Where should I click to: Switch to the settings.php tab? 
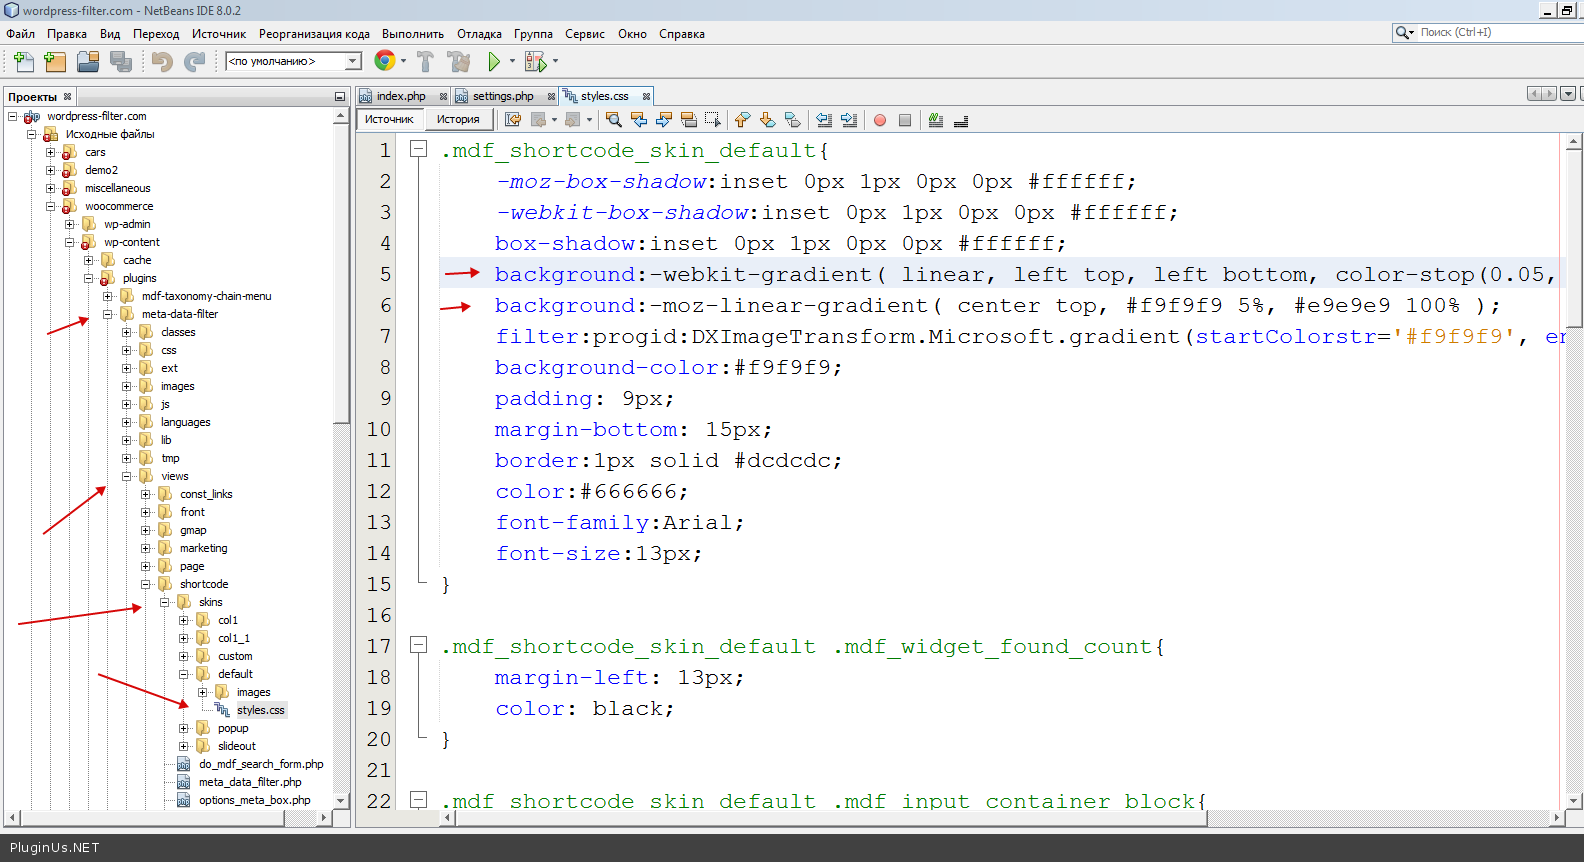pyautogui.click(x=502, y=96)
